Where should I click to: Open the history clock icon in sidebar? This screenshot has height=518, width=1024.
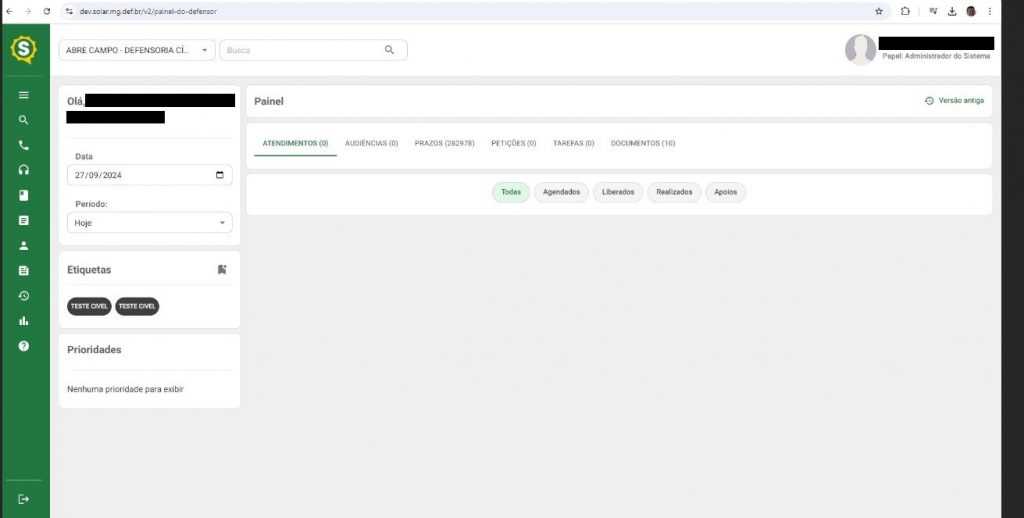click(24, 296)
